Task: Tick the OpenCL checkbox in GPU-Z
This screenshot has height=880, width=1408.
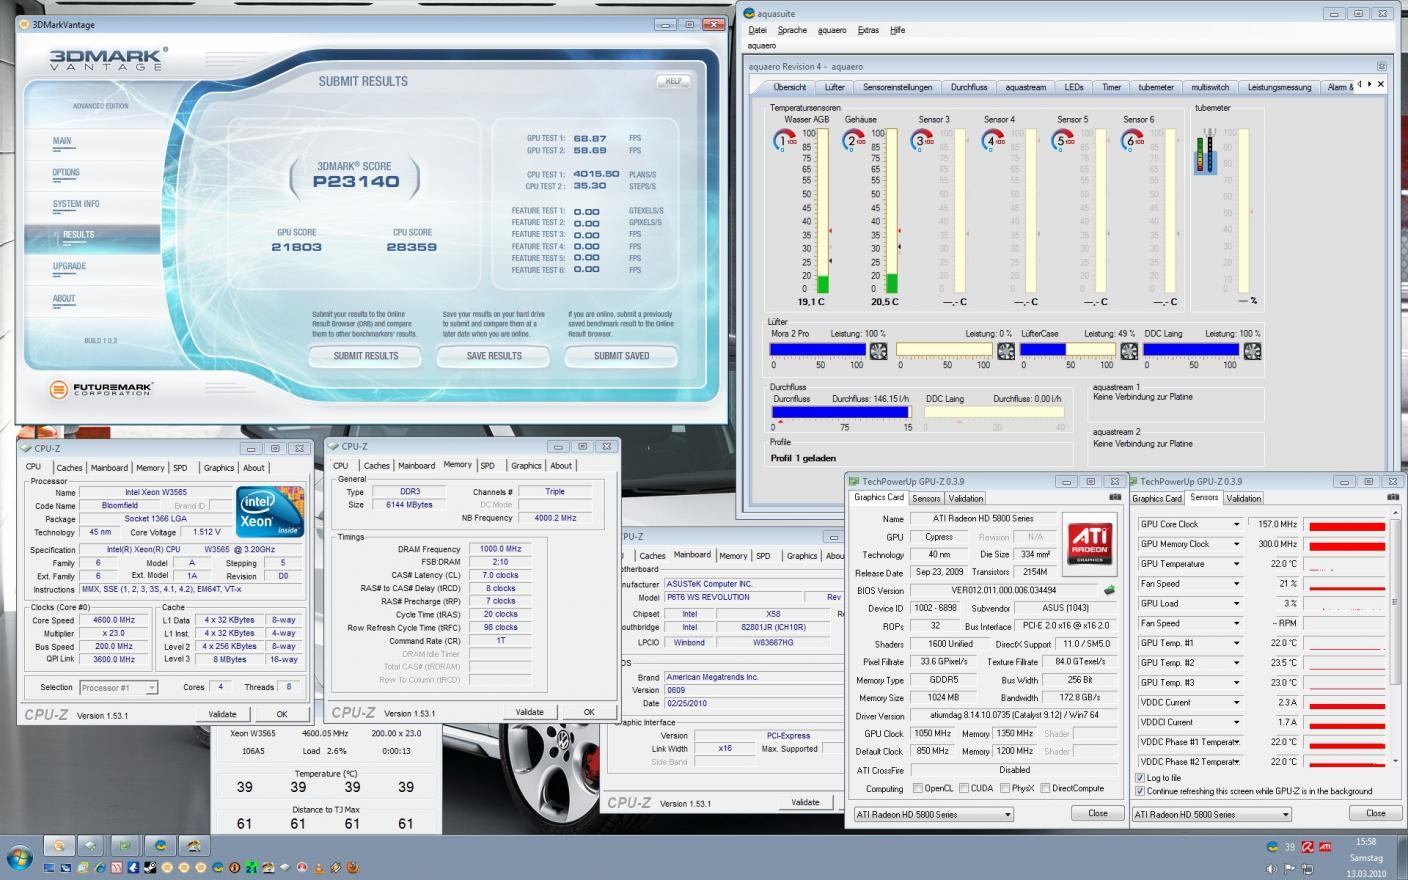Action: coord(918,788)
